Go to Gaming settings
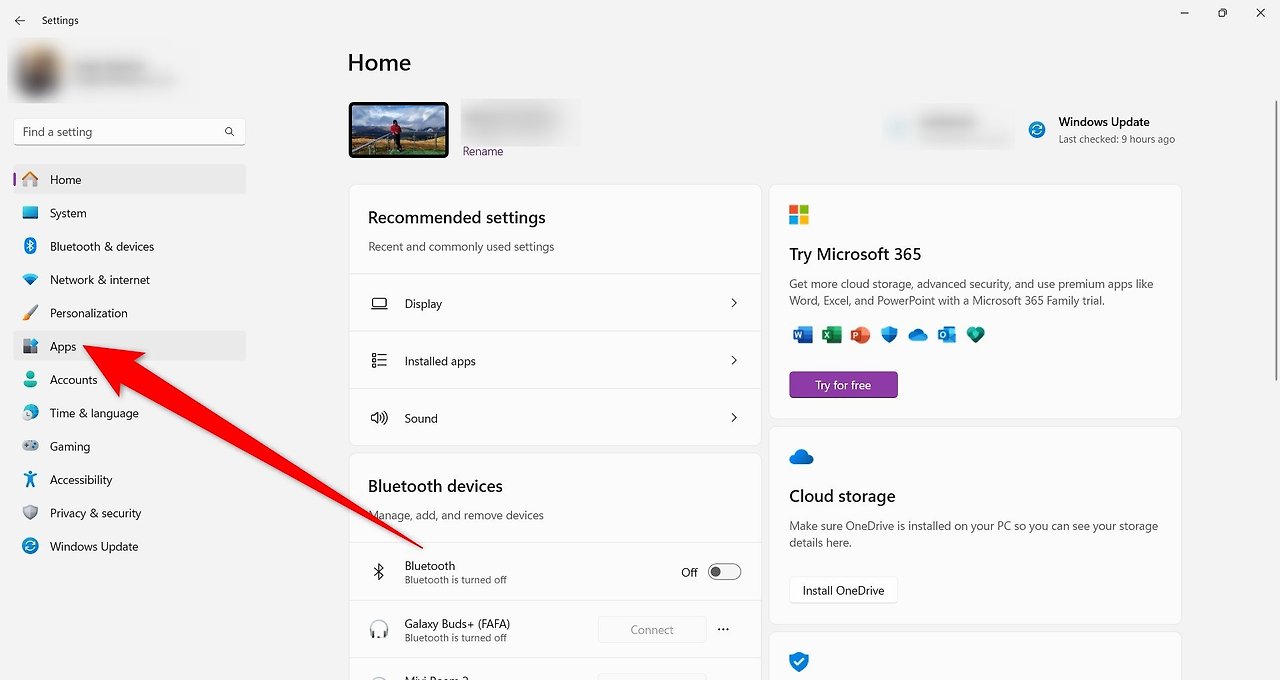Screen dimensions: 1280x680 [130, 446]
